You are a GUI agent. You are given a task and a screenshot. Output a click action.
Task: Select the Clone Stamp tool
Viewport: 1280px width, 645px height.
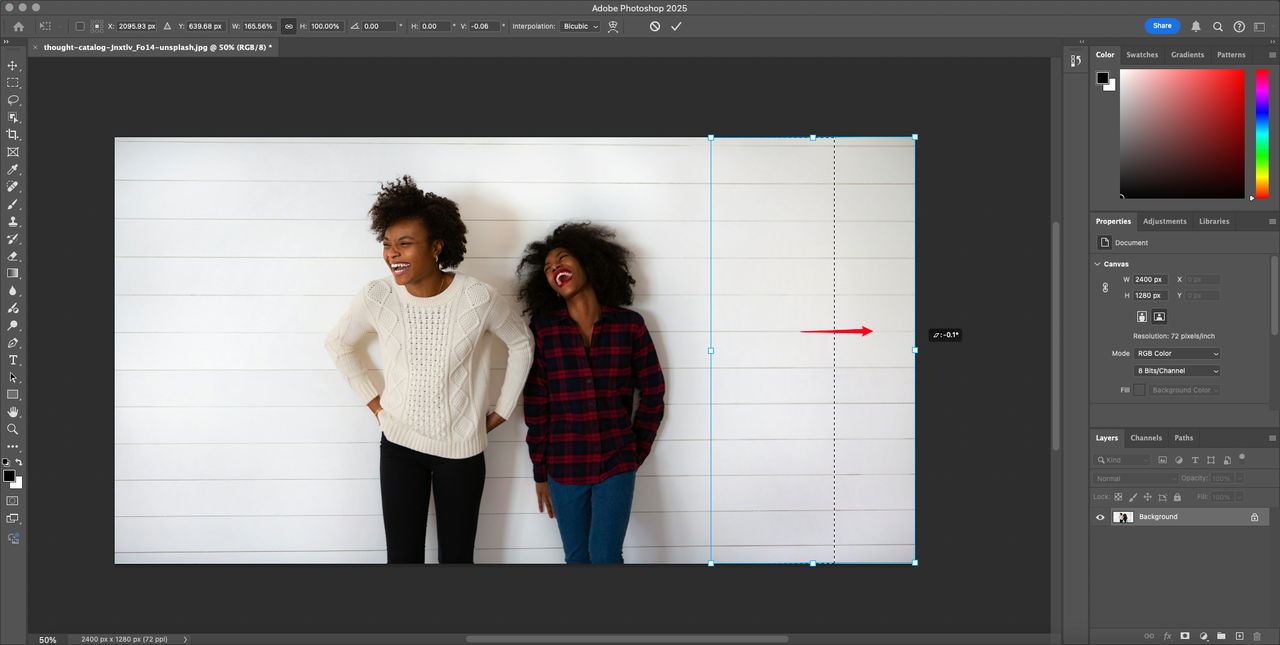pyautogui.click(x=13, y=221)
